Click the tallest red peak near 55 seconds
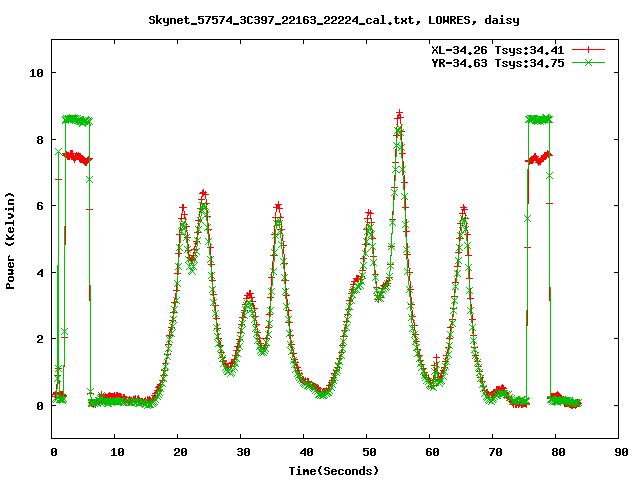 399,113
